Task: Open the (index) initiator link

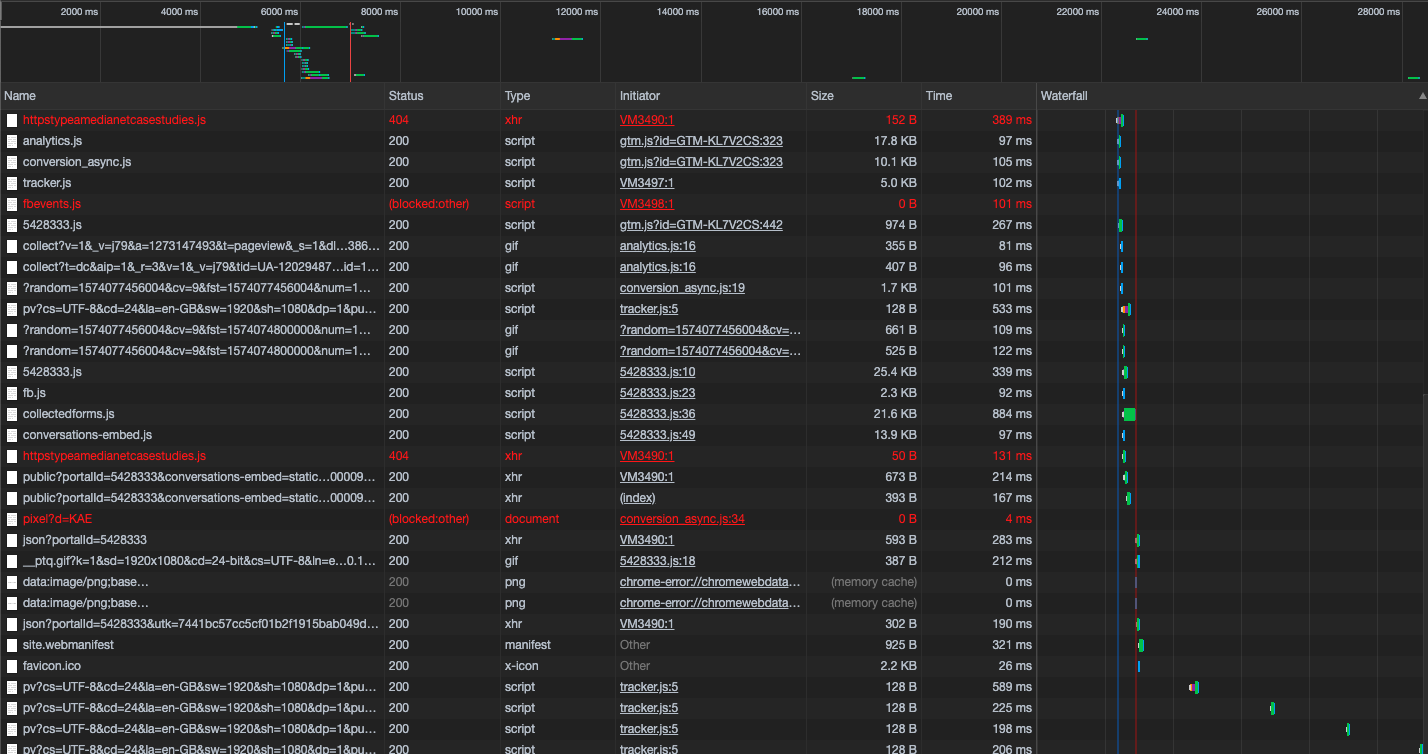Action: click(637, 498)
